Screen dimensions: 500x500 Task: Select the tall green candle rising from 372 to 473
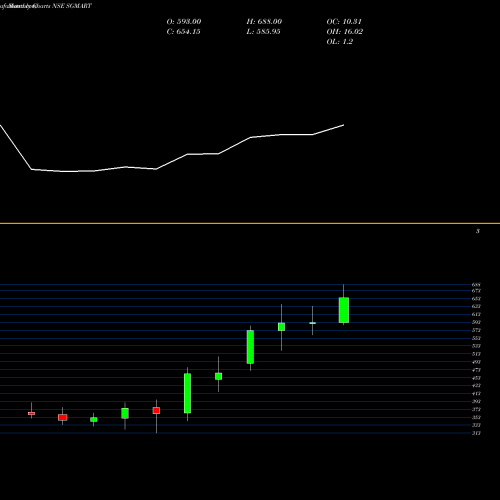pyautogui.click(x=187, y=393)
